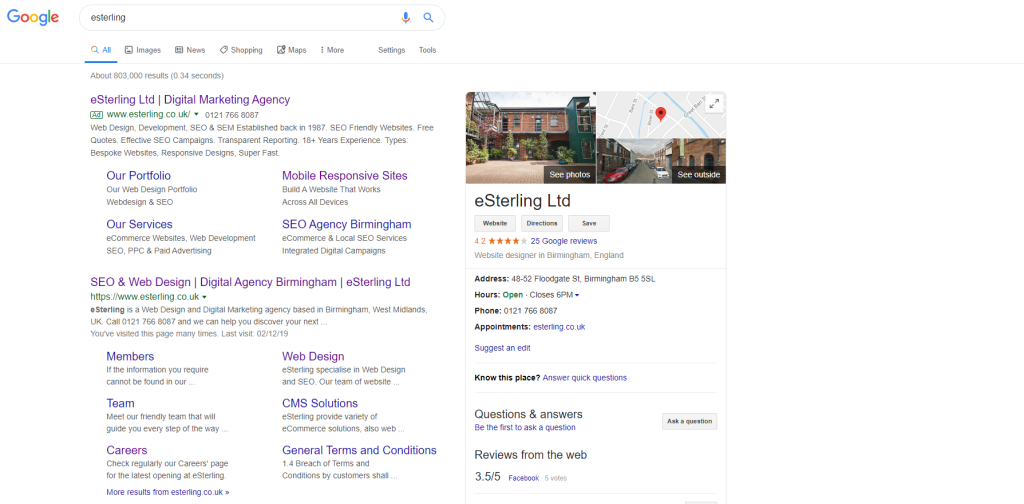1024x504 pixels.
Task: Select the All results tab
Action: click(x=101, y=50)
